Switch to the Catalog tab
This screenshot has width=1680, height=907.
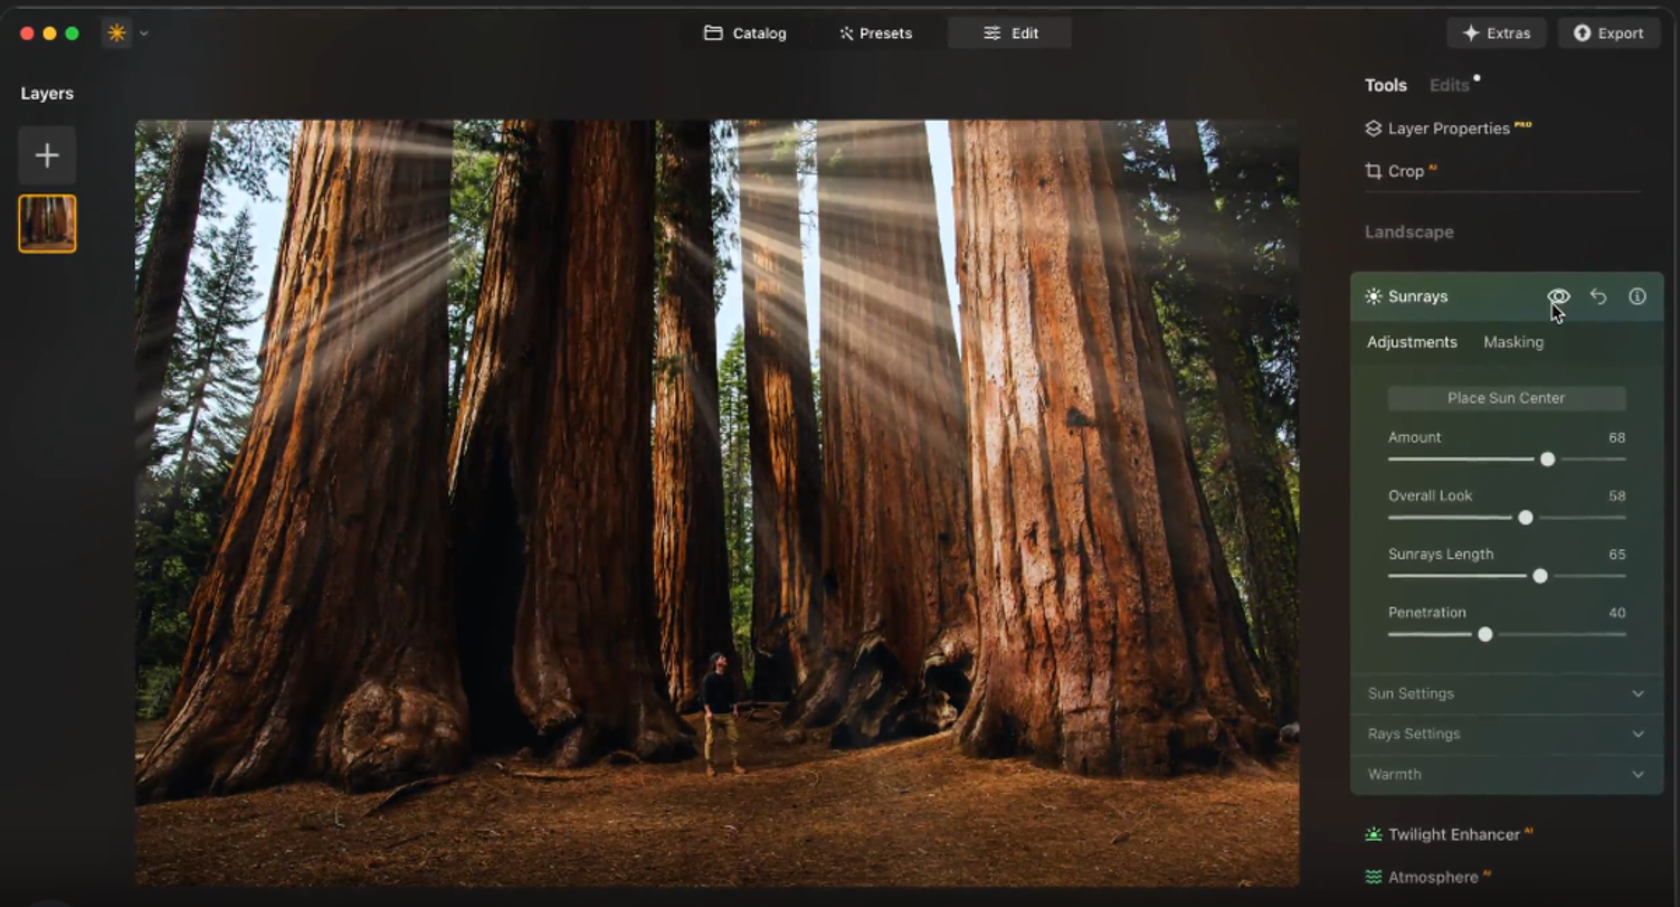745,32
